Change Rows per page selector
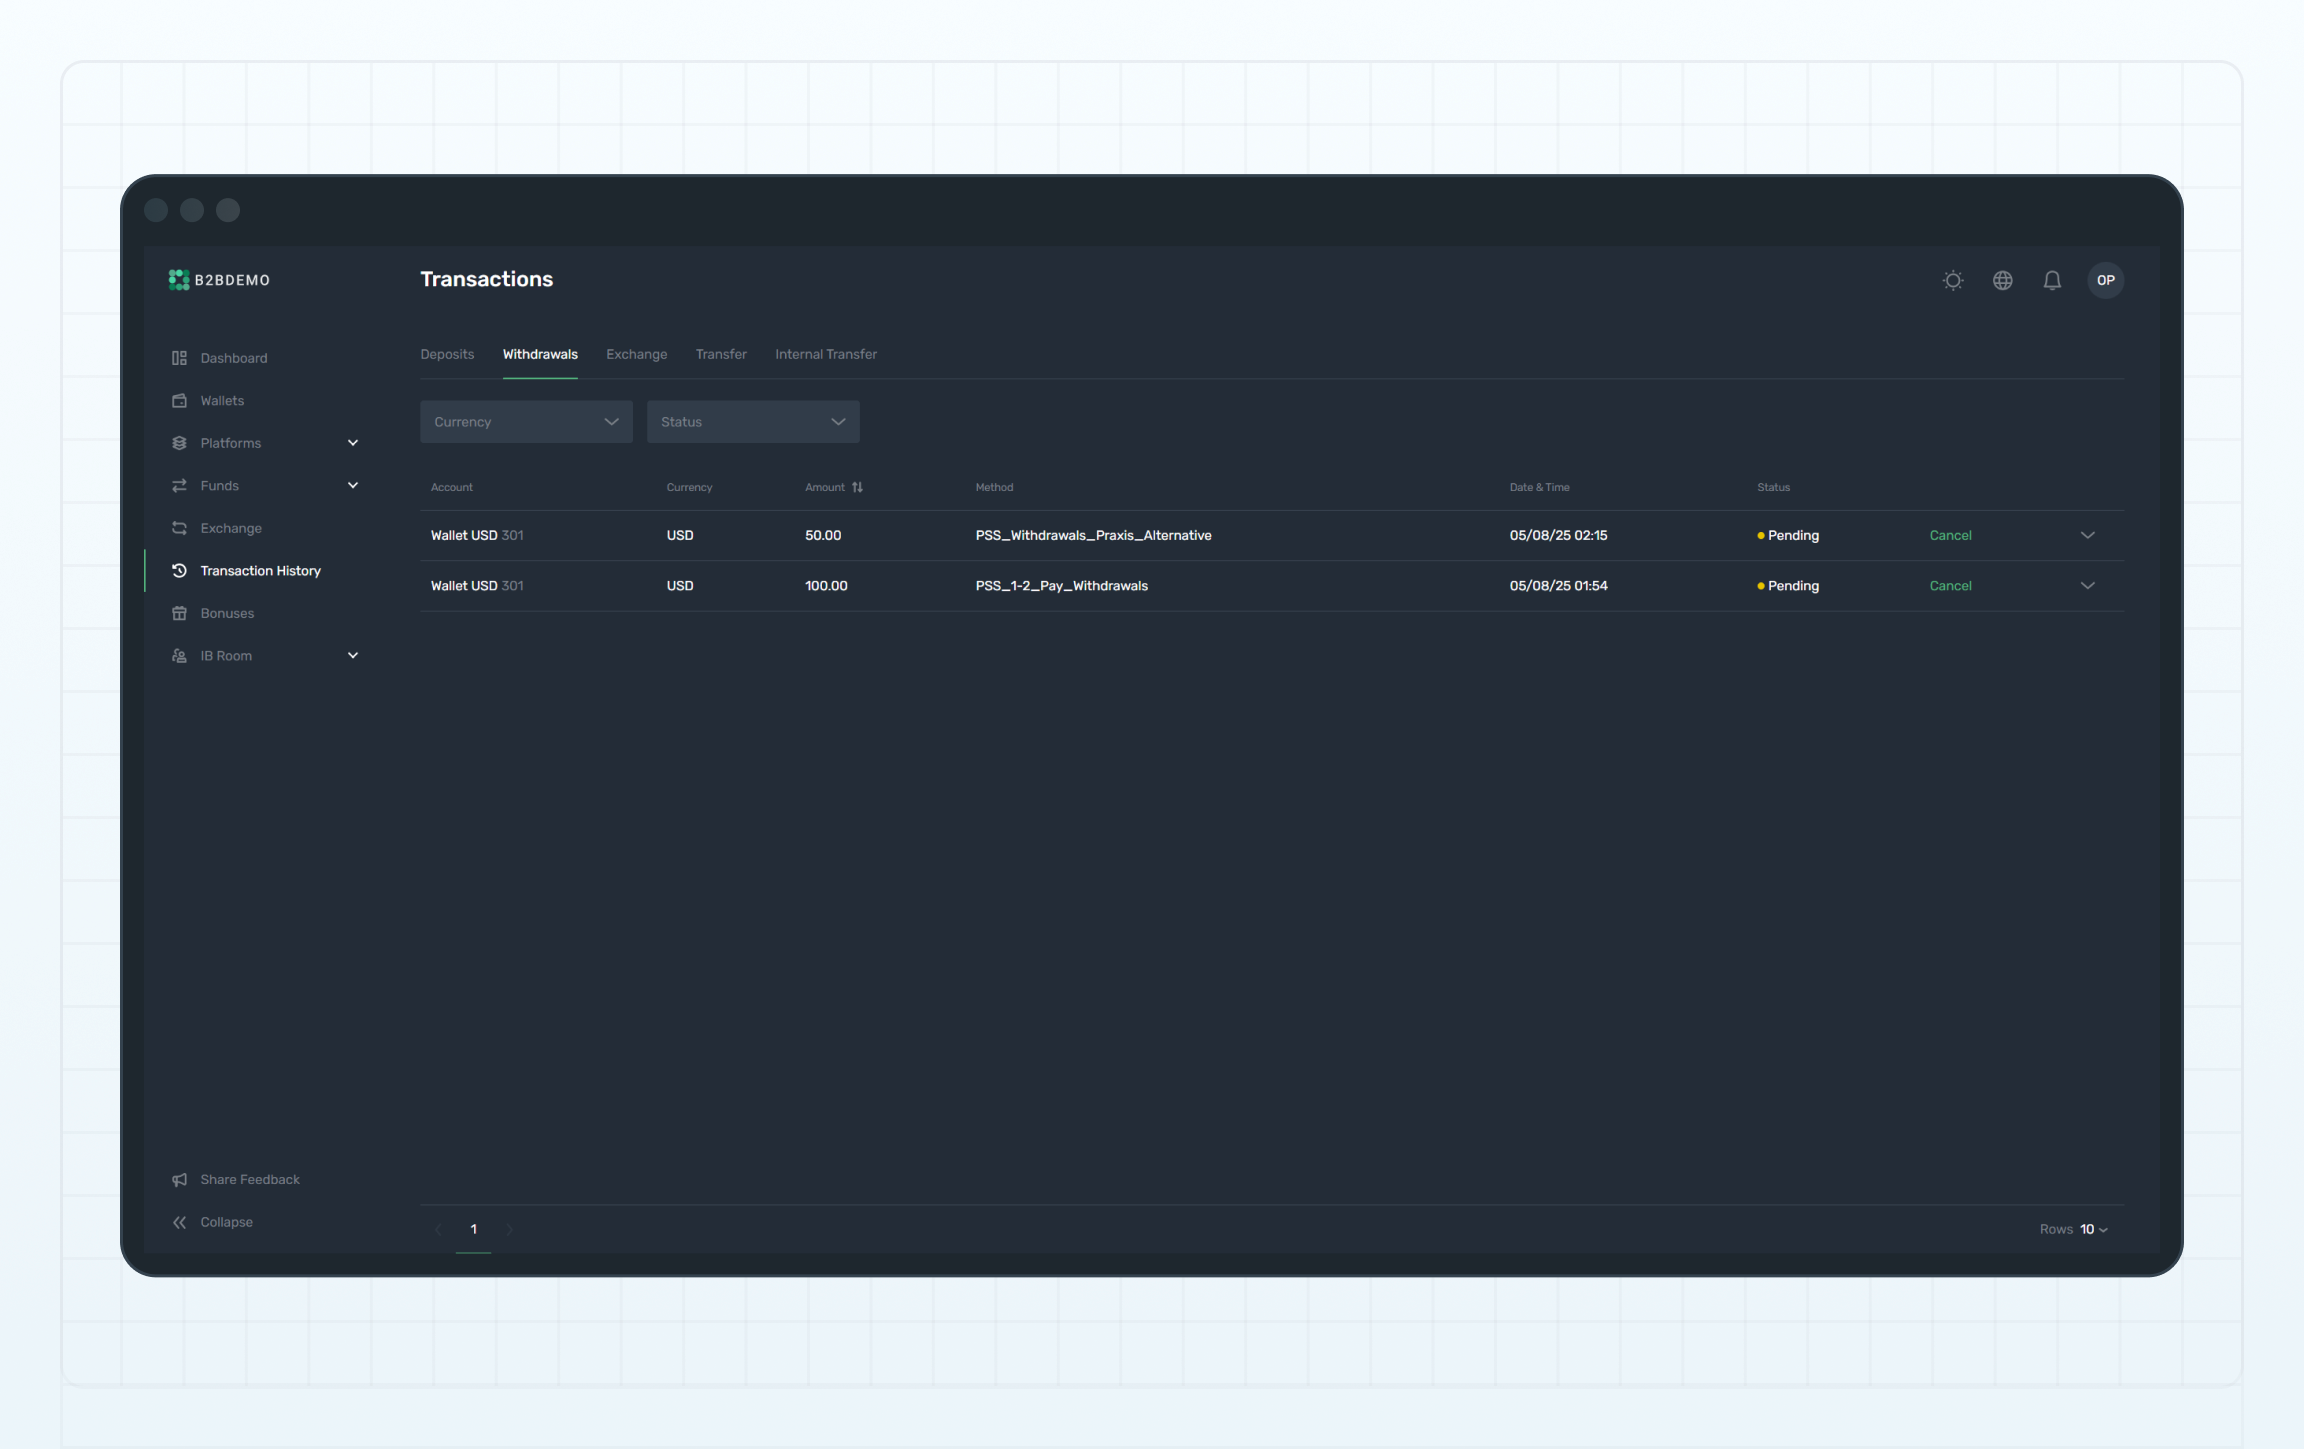Image resolution: width=2304 pixels, height=1449 pixels. click(2093, 1229)
